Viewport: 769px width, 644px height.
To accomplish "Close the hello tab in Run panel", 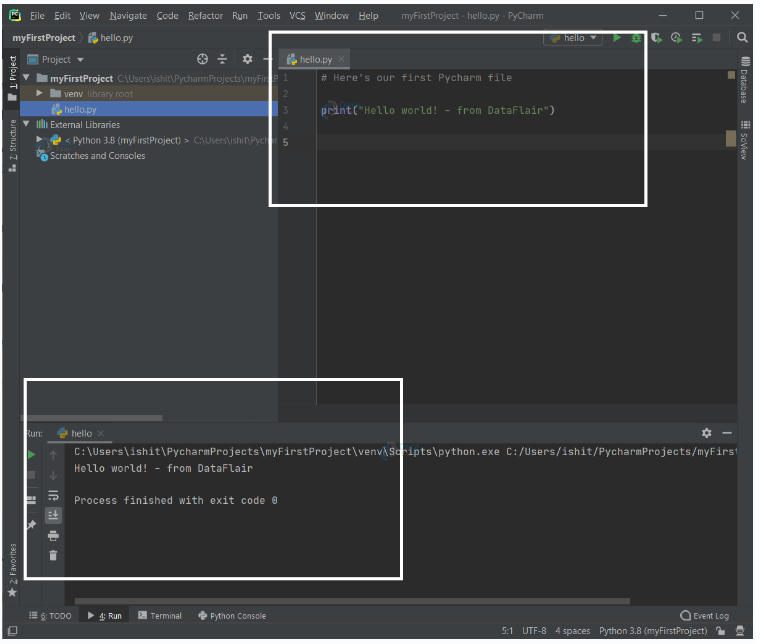I will point(101,433).
